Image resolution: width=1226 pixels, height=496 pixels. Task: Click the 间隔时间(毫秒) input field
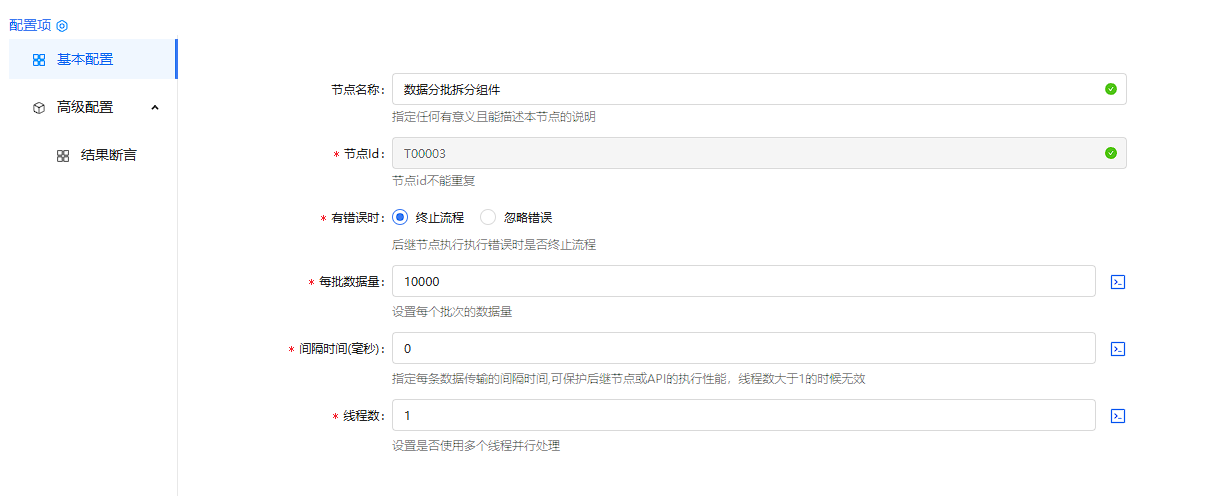740,349
